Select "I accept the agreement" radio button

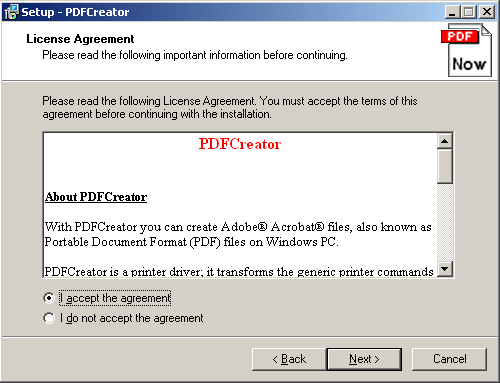[x=49, y=298]
